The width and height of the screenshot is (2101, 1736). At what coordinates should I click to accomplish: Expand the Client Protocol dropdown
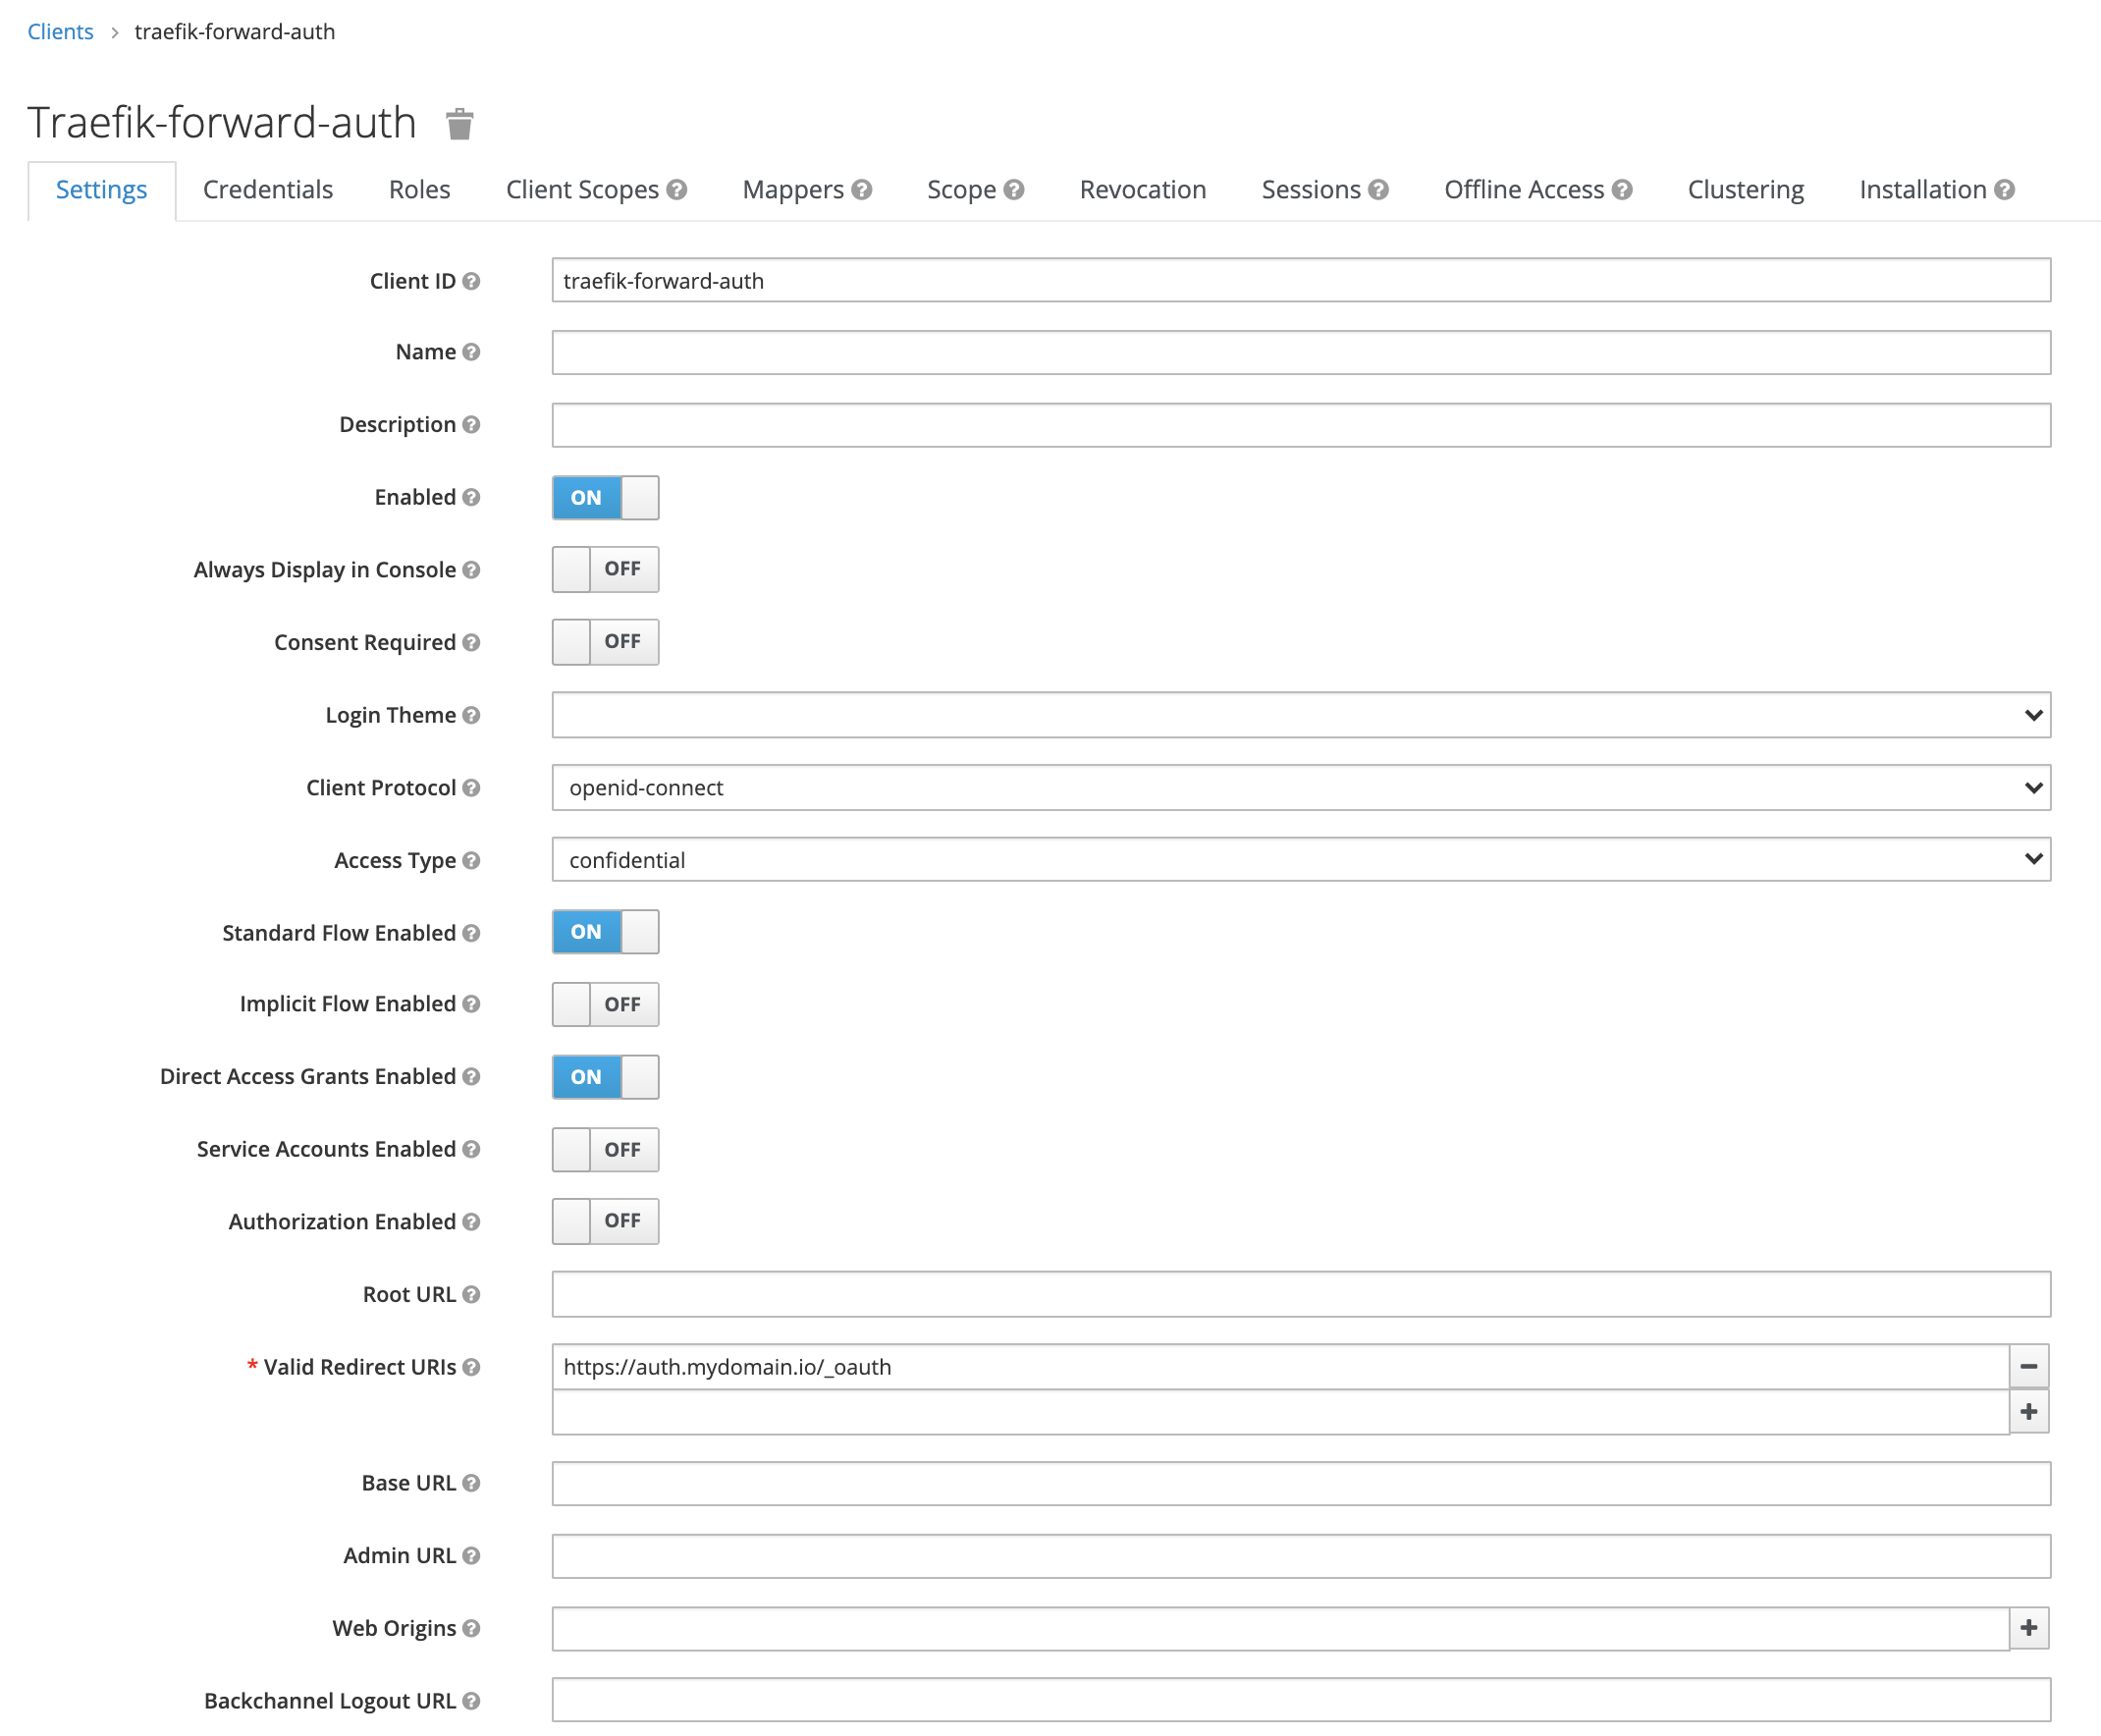click(x=2033, y=787)
